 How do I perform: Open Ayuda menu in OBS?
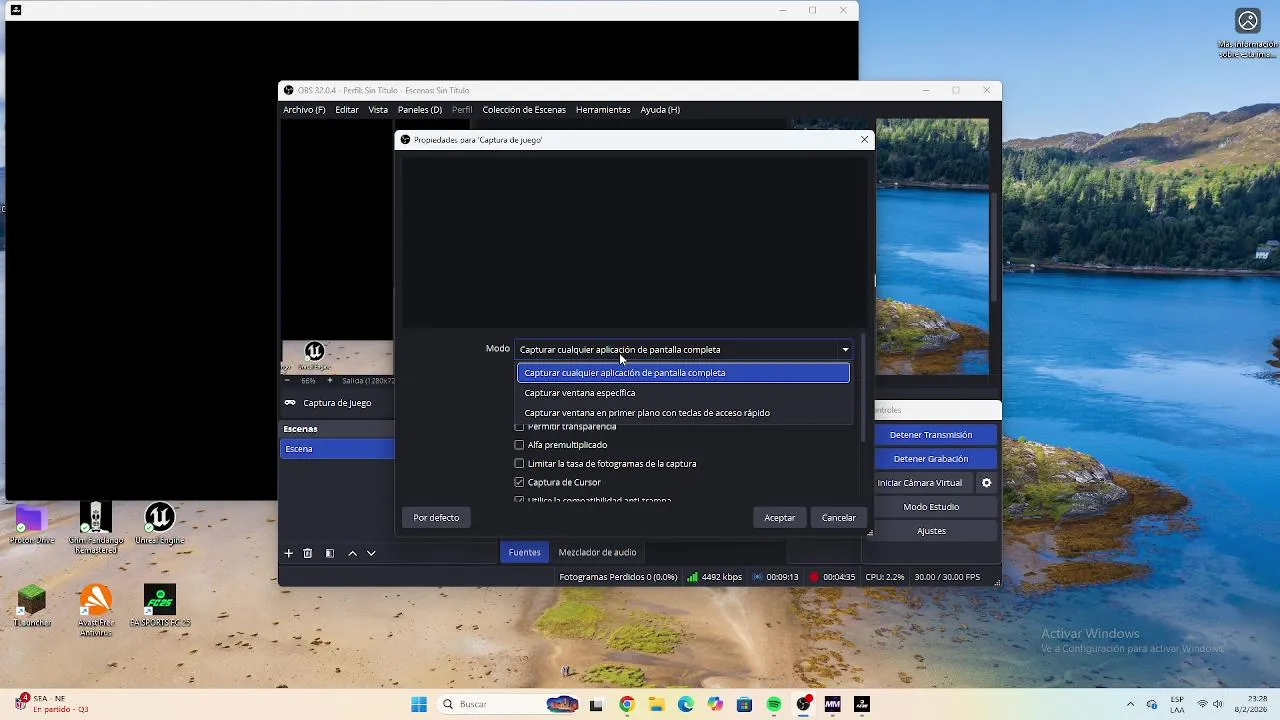point(660,110)
